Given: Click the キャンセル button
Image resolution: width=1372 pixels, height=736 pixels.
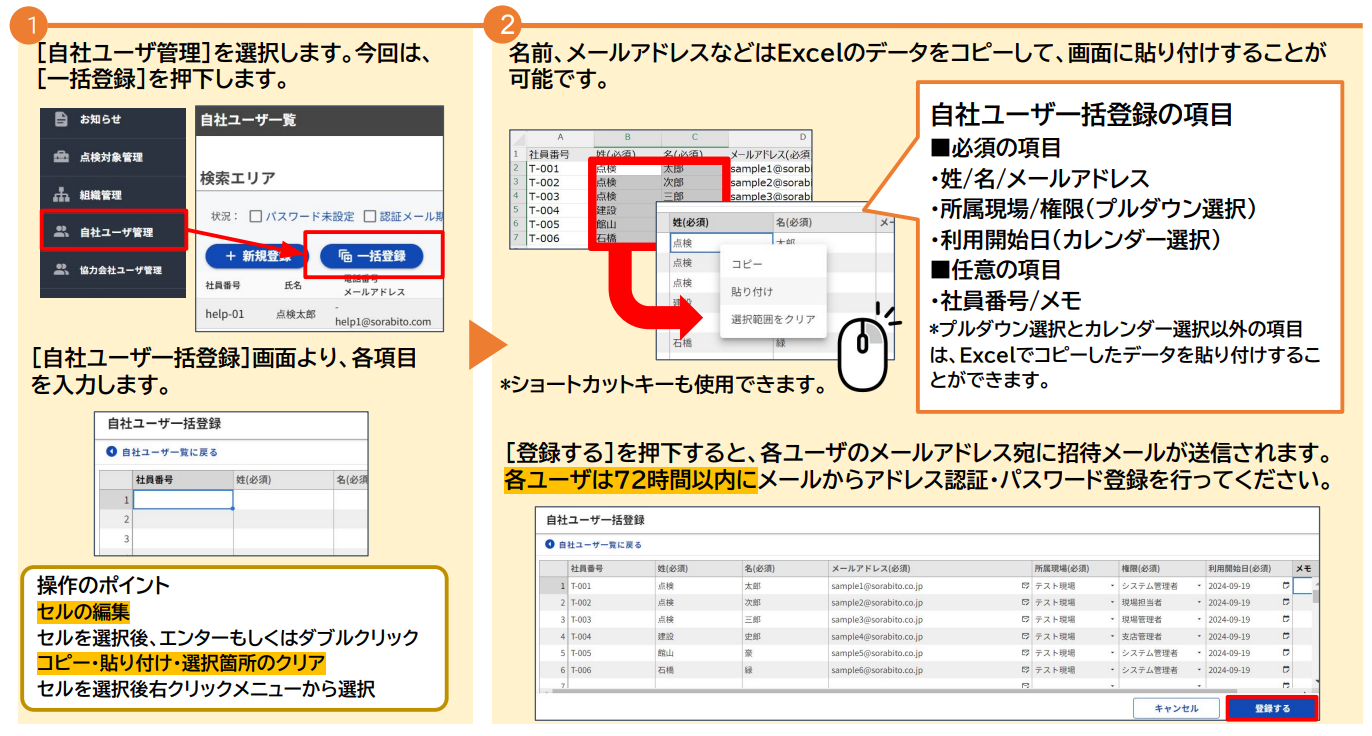Looking at the screenshot, I should [1176, 708].
